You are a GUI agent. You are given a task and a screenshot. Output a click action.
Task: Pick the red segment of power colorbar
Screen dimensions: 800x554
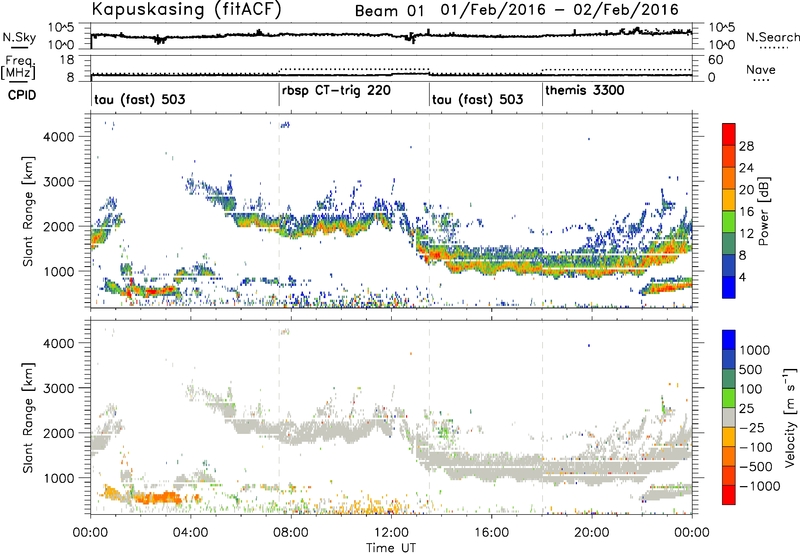(x=729, y=134)
